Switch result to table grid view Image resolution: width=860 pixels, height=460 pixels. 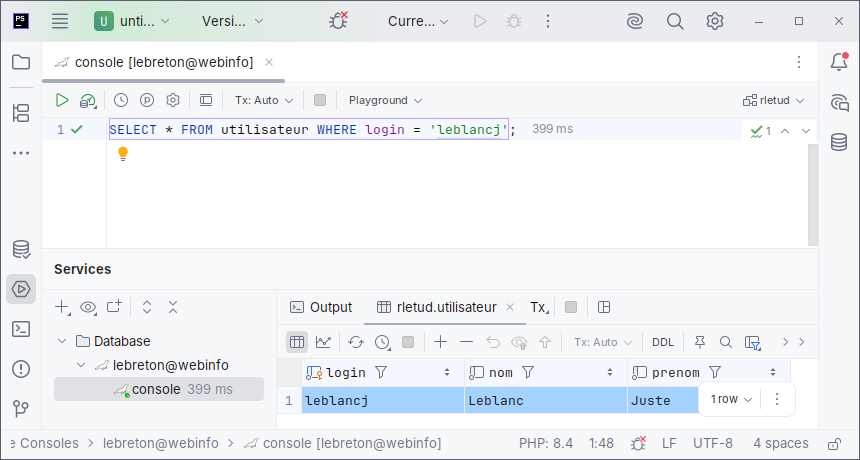297,342
